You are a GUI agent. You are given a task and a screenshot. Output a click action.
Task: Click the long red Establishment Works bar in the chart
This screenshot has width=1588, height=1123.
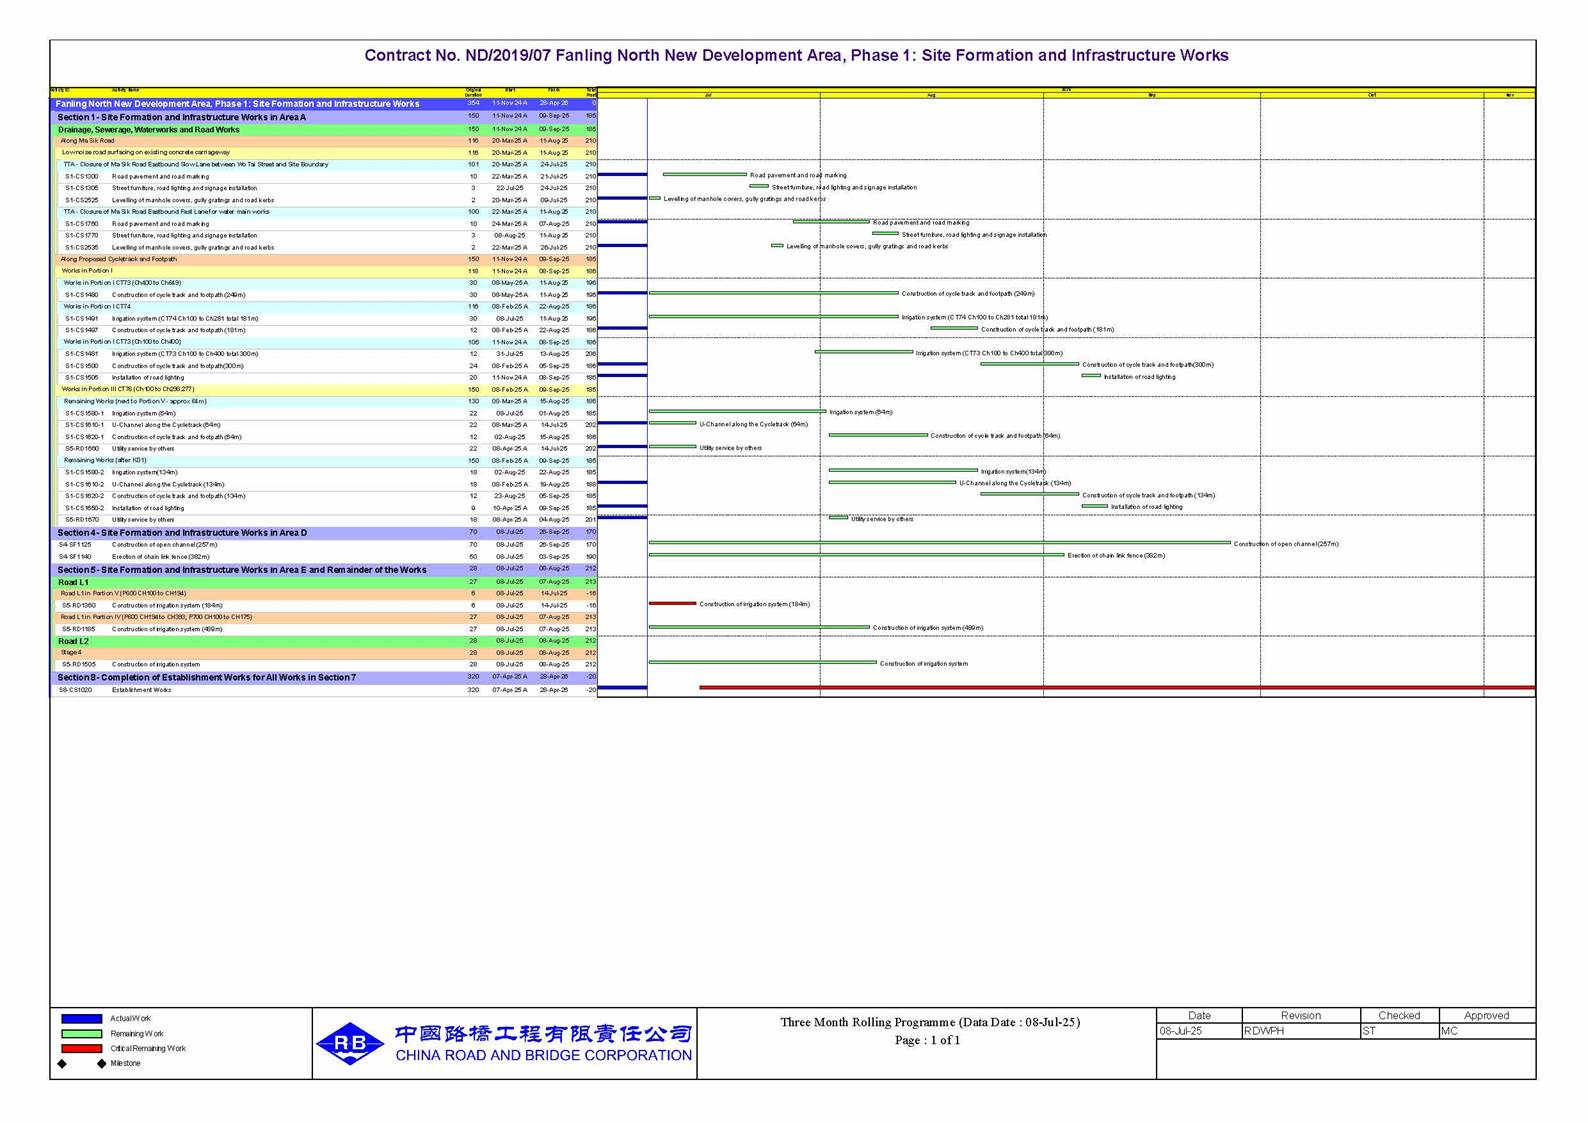coord(1117,688)
